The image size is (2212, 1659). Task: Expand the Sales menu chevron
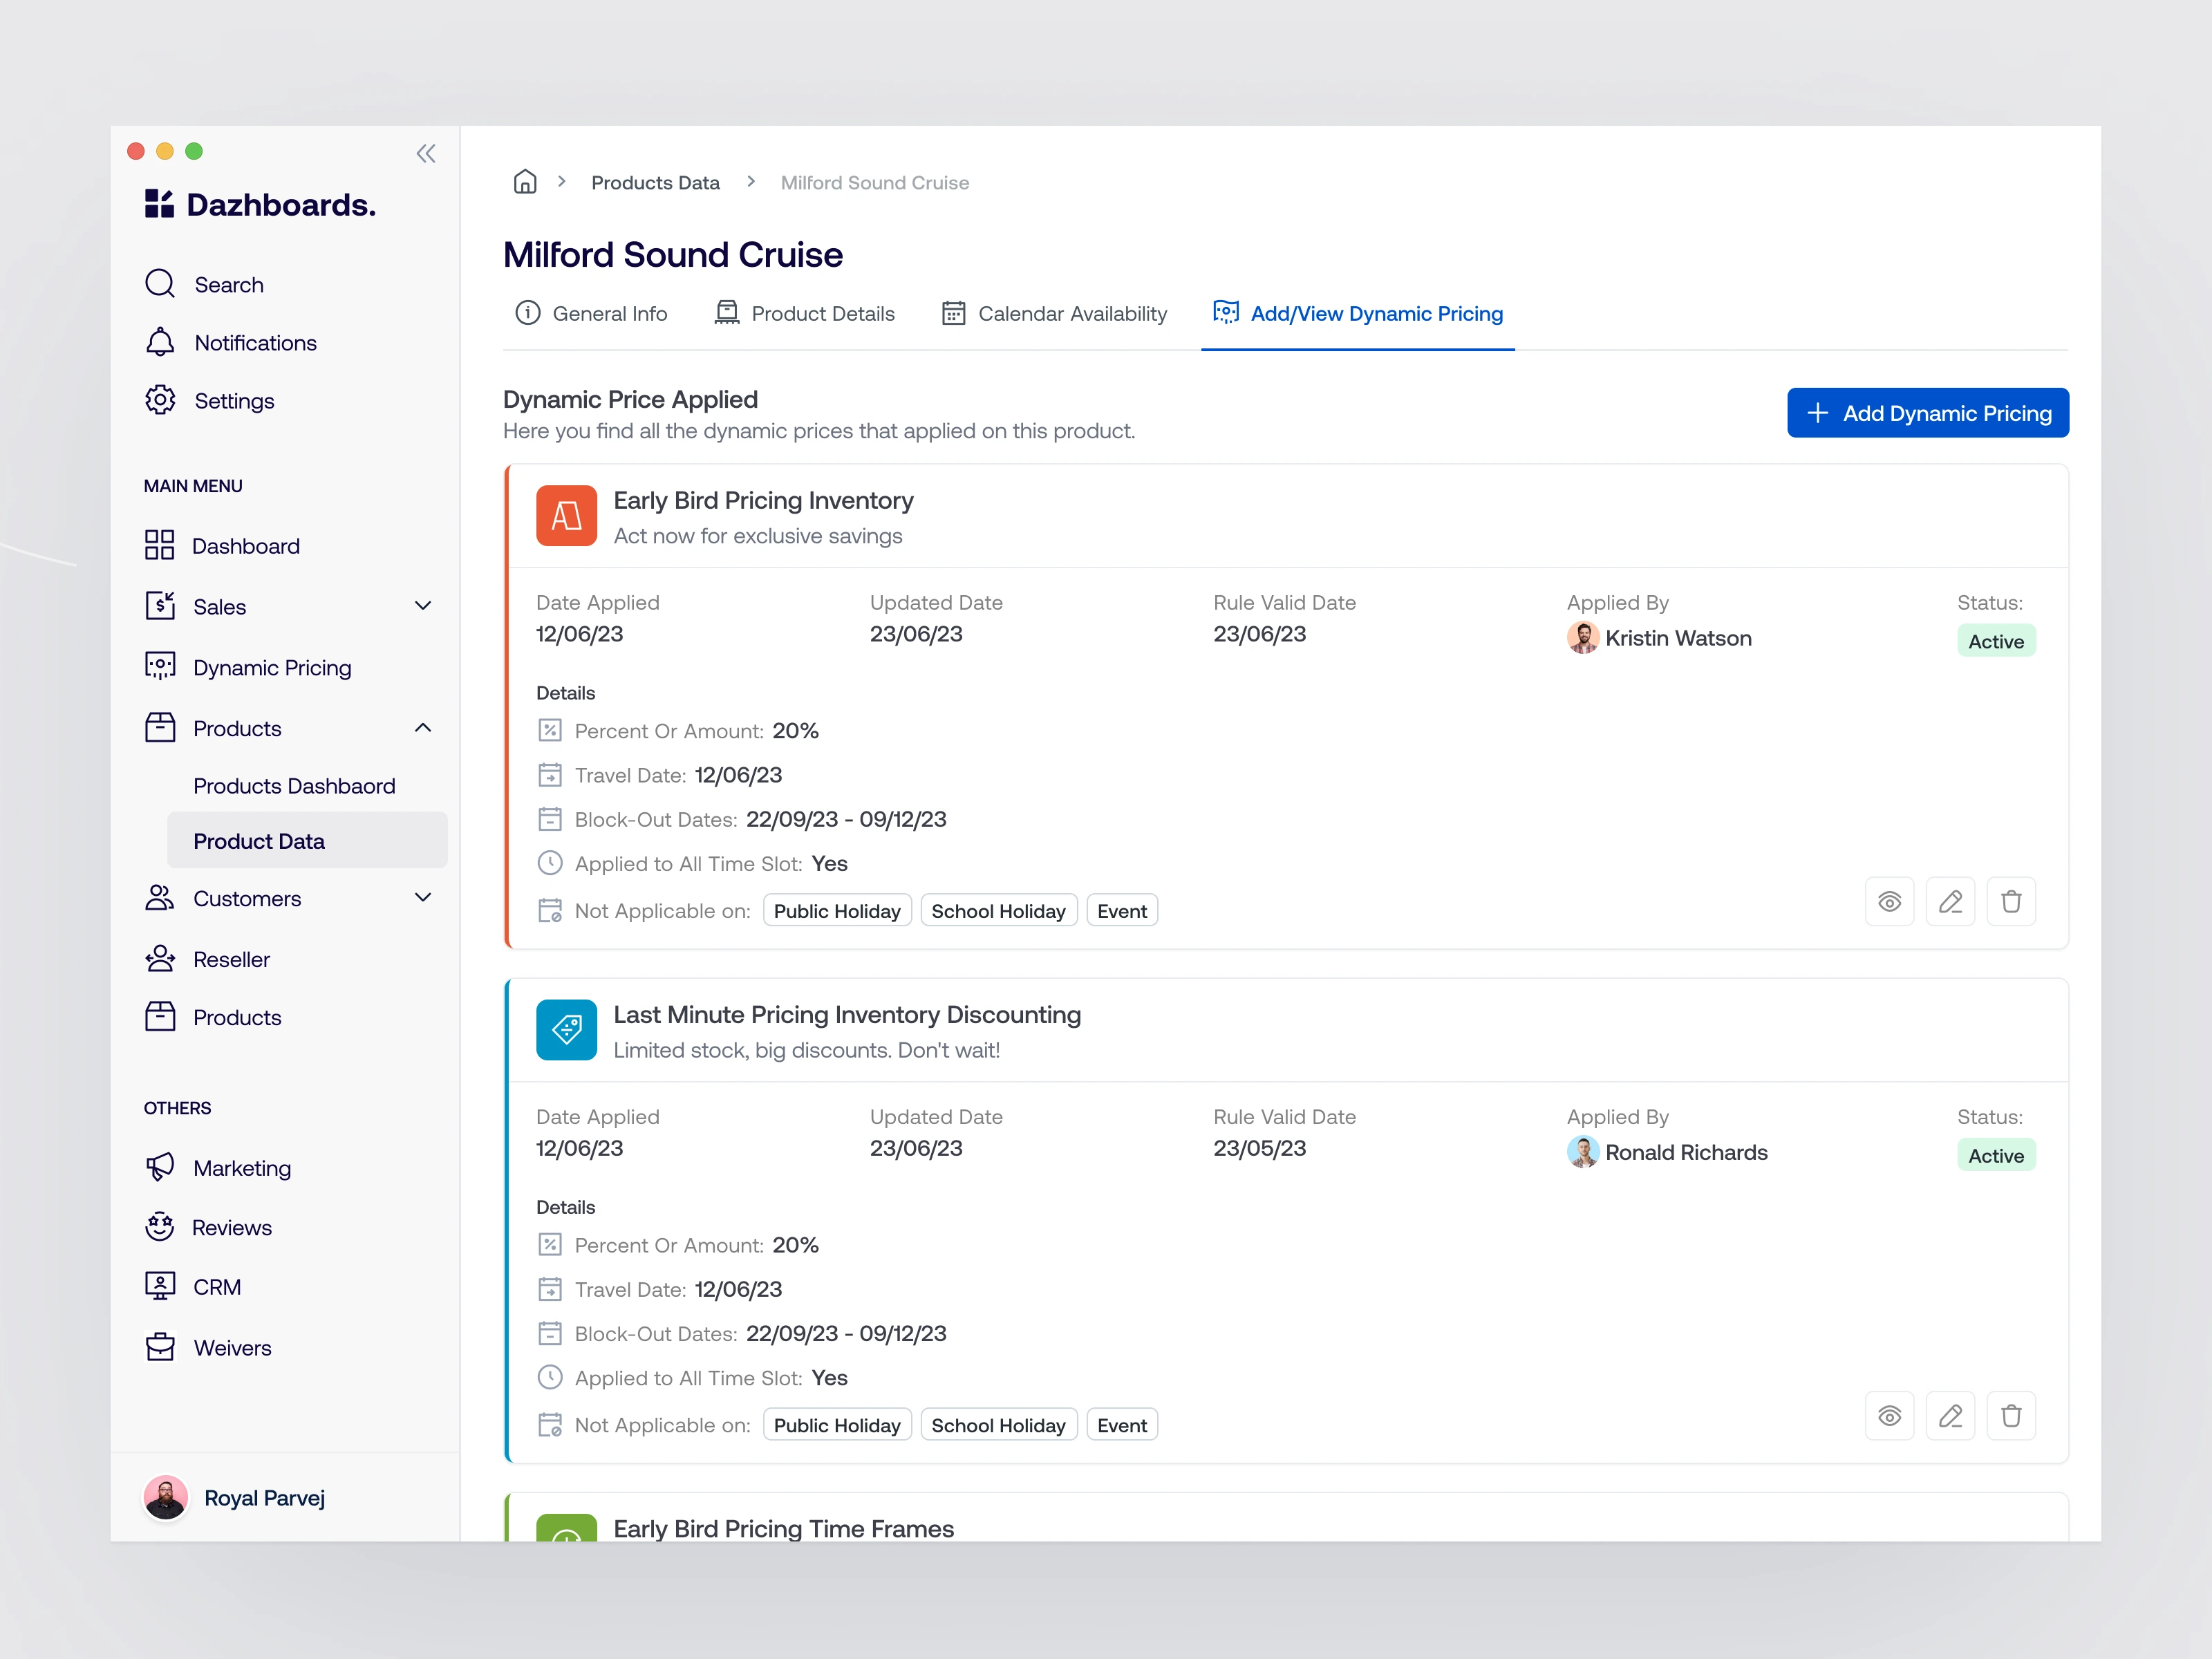pos(423,606)
